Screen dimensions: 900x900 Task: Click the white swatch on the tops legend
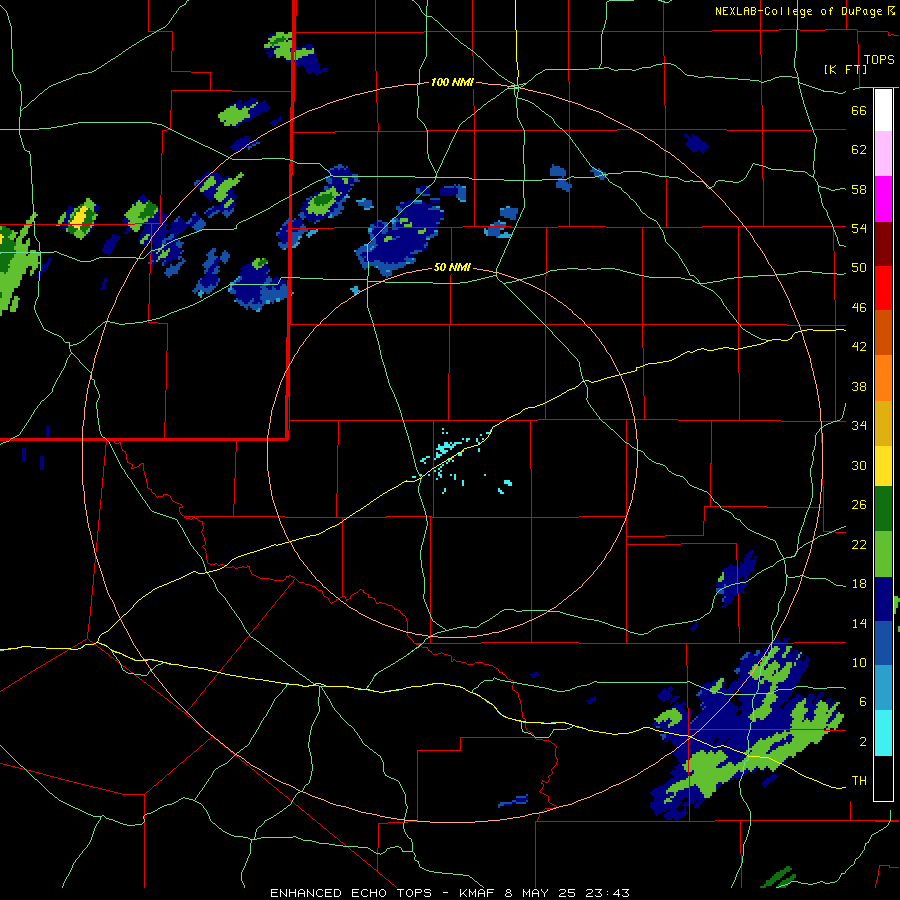point(883,110)
